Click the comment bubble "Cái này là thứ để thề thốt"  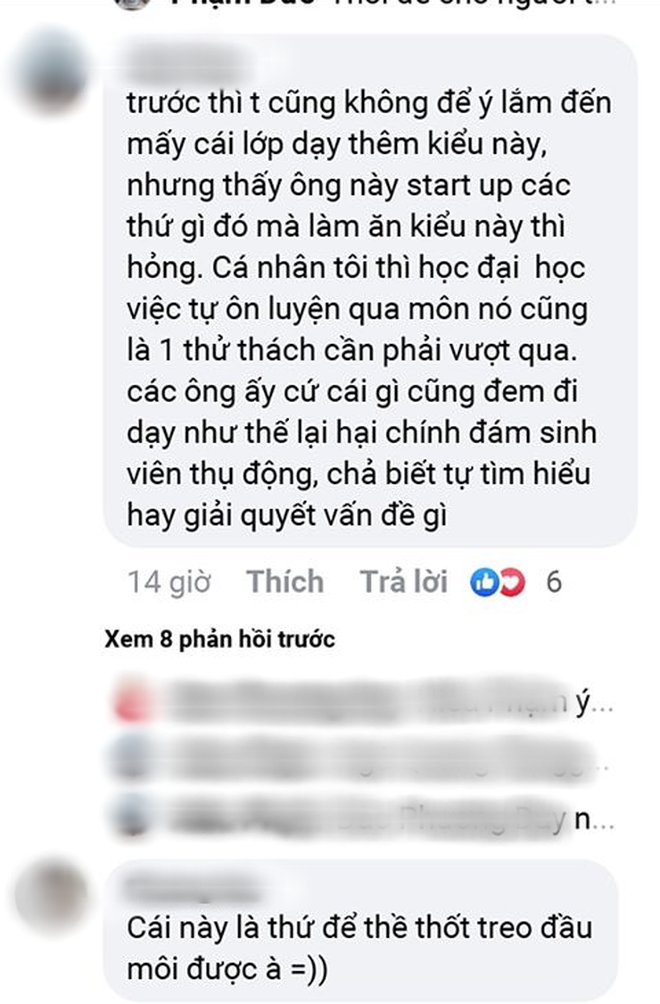[360, 931]
